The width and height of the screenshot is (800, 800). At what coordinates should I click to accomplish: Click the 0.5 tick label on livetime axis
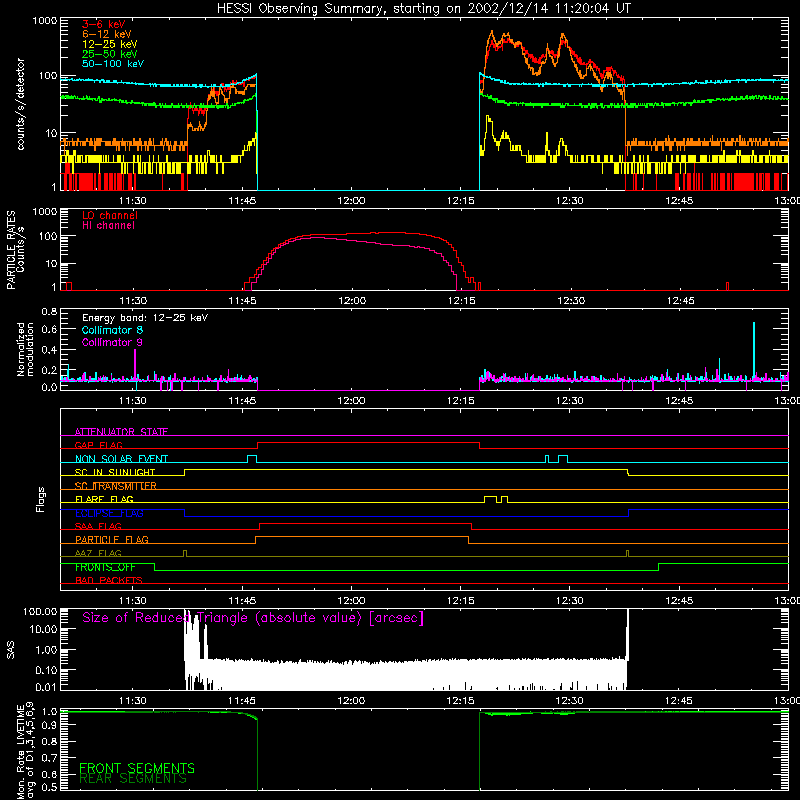[x=49, y=787]
